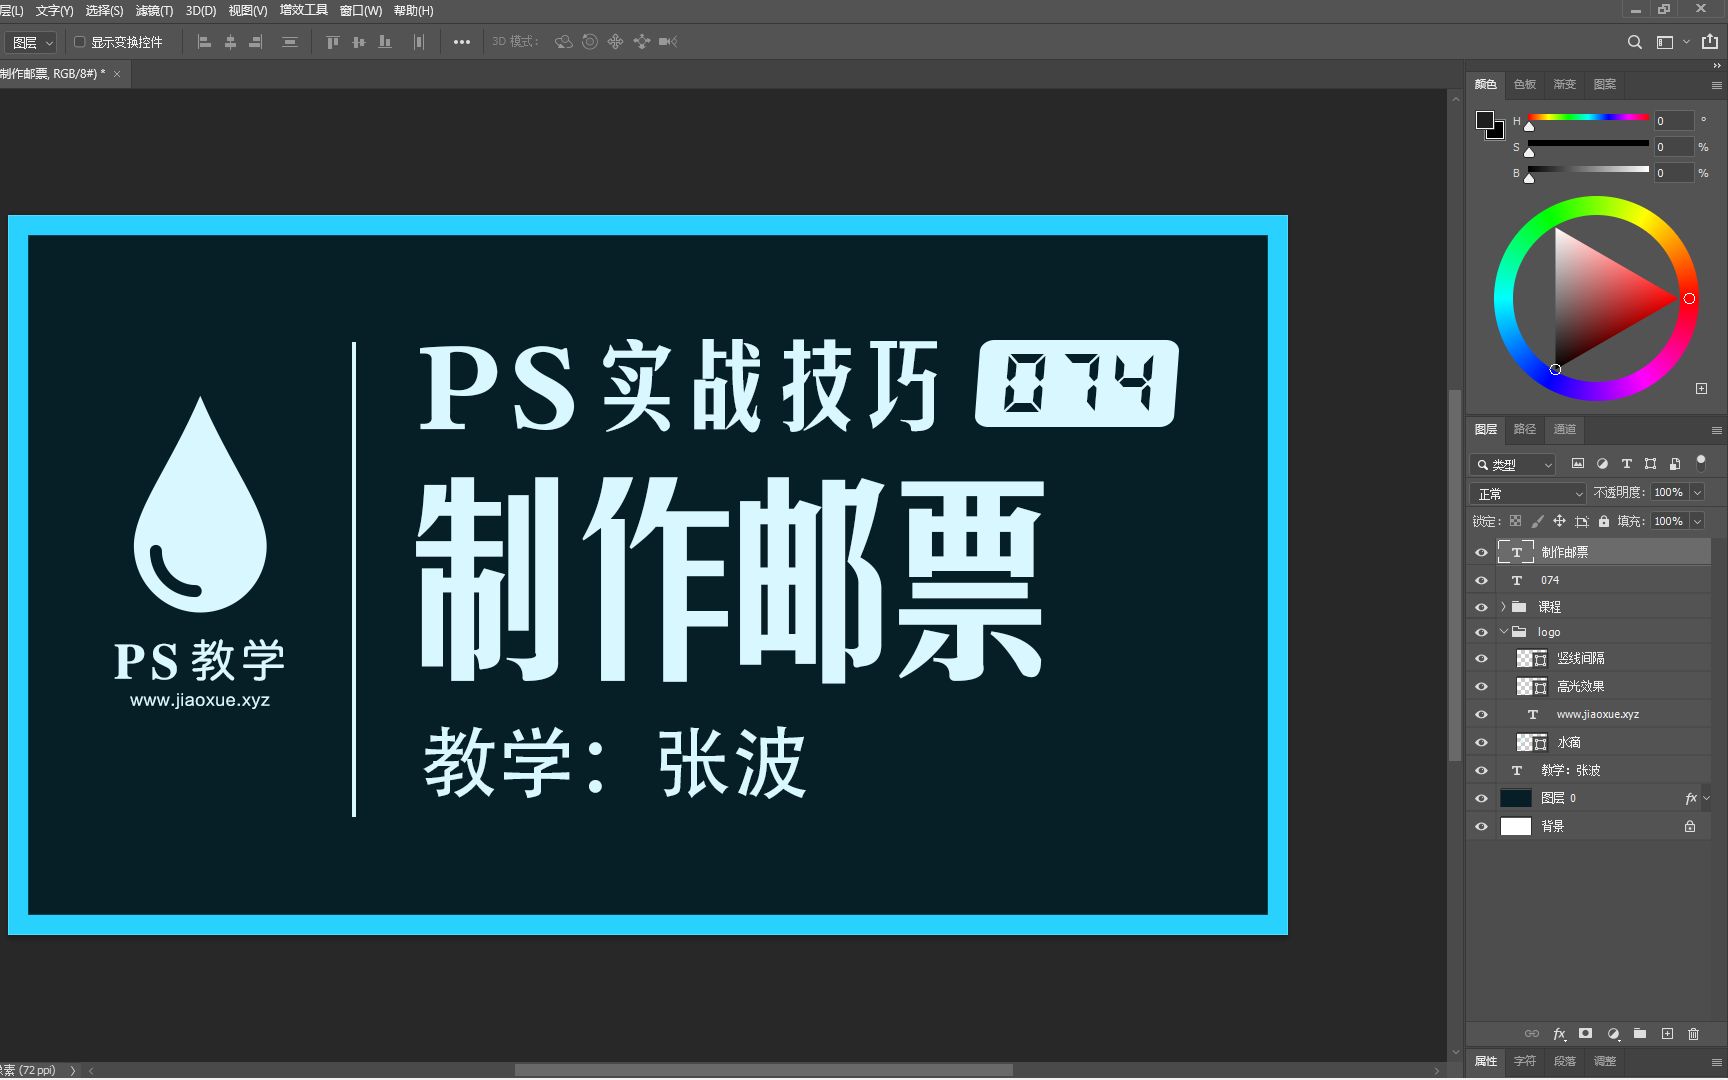Open the 类型 layer filter dropdown
This screenshot has height=1080, width=1728.
[1513, 464]
